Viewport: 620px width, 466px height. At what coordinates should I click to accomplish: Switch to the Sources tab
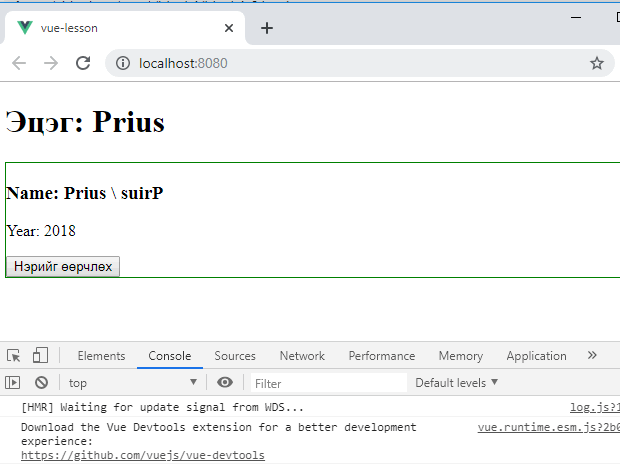pyautogui.click(x=235, y=356)
